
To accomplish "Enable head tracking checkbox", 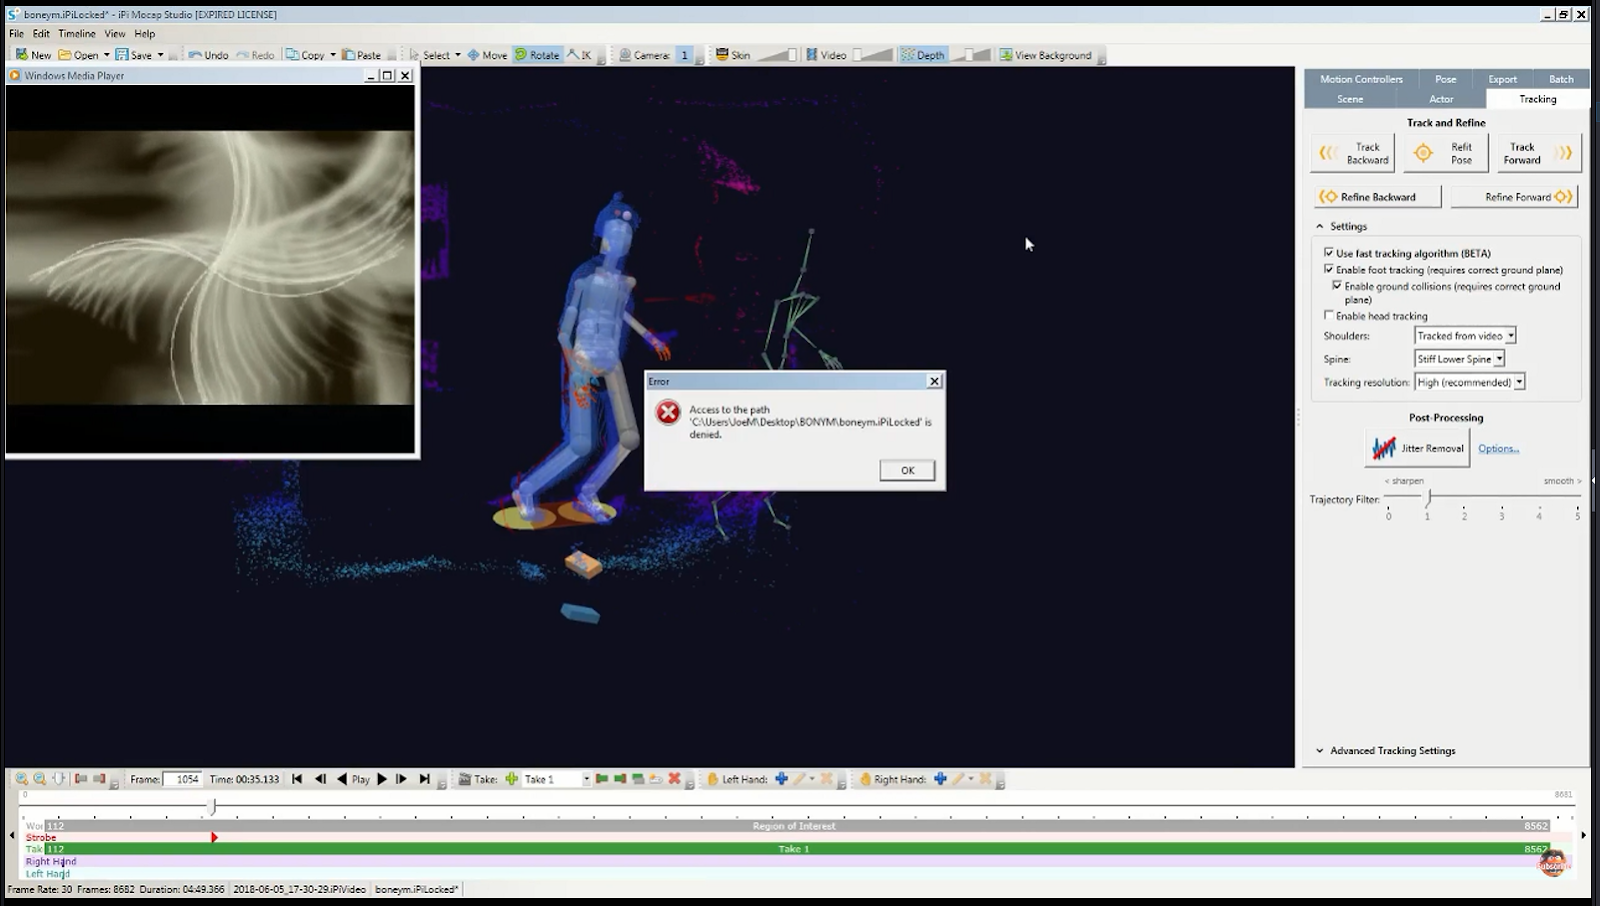I will pos(1329,315).
